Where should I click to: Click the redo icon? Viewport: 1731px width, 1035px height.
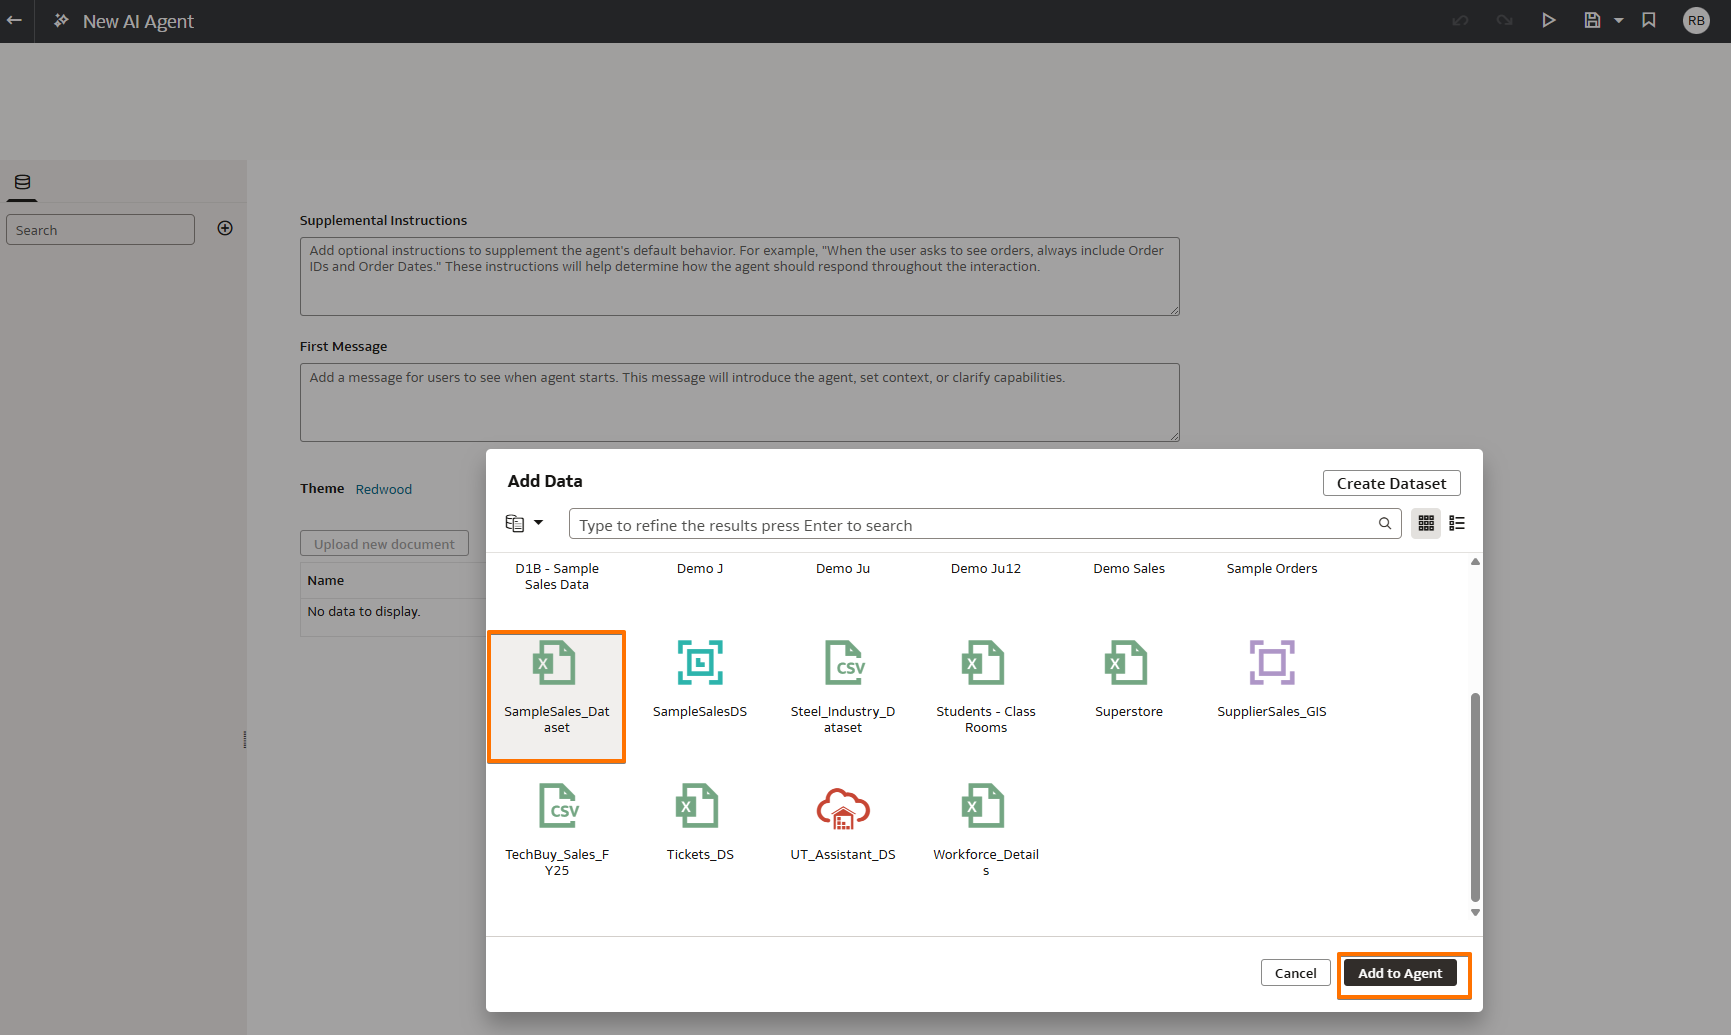coord(1504,20)
